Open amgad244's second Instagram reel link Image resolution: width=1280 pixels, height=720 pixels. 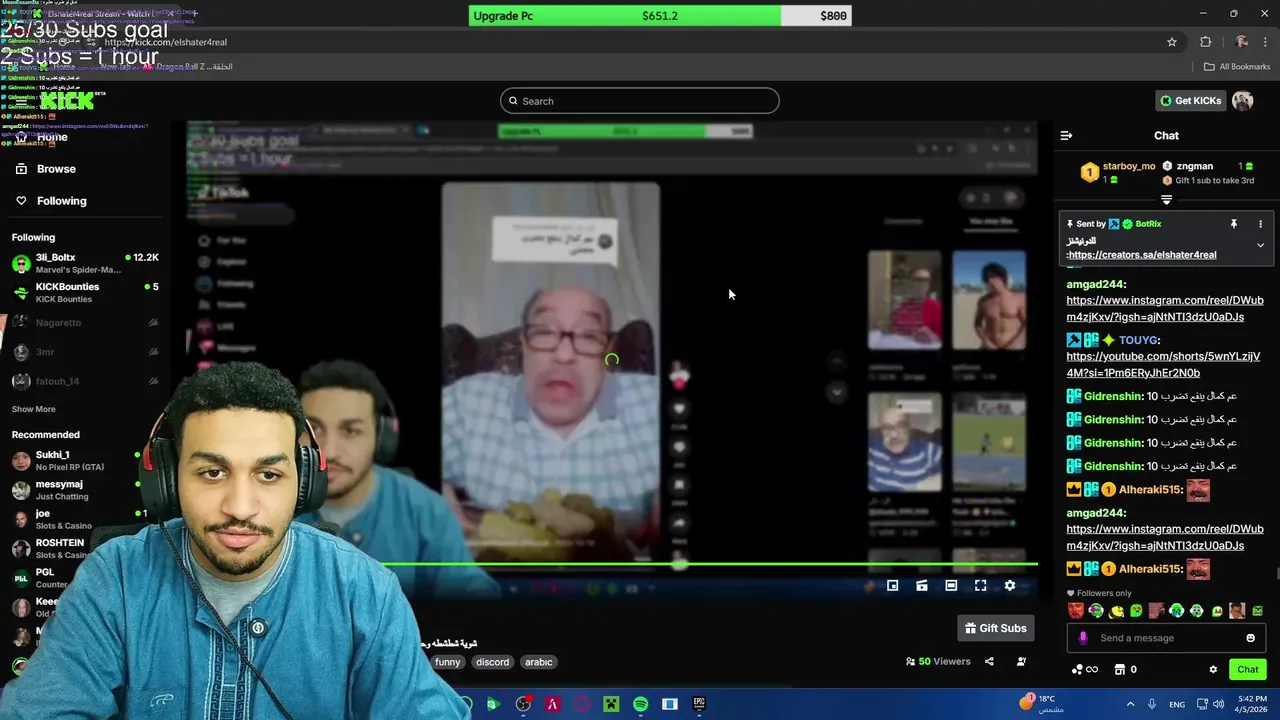pos(1165,537)
